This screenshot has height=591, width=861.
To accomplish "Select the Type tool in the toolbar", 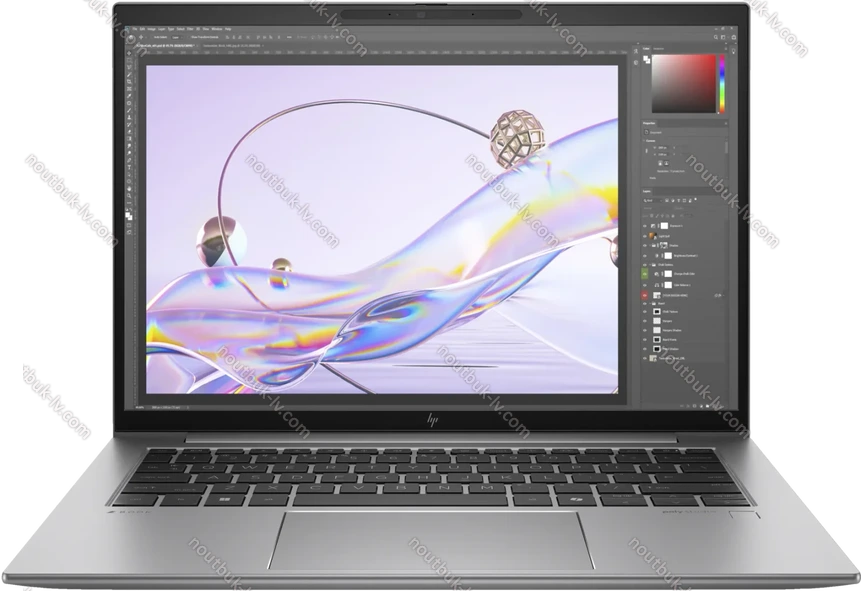I will [131, 166].
